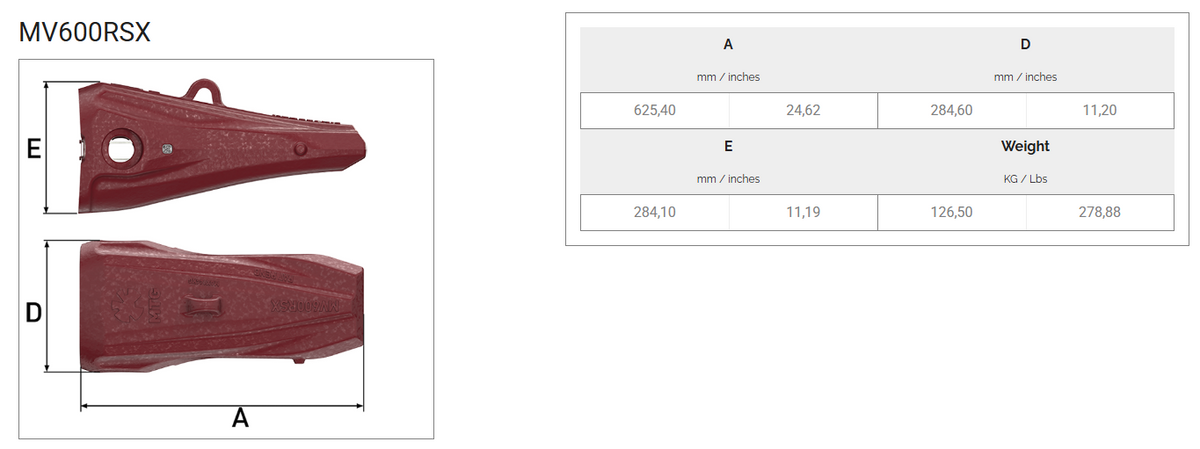Image resolution: width=1200 pixels, height=449 pixels.
Task: Click the A dimension label below arrow
Action: pos(240,418)
